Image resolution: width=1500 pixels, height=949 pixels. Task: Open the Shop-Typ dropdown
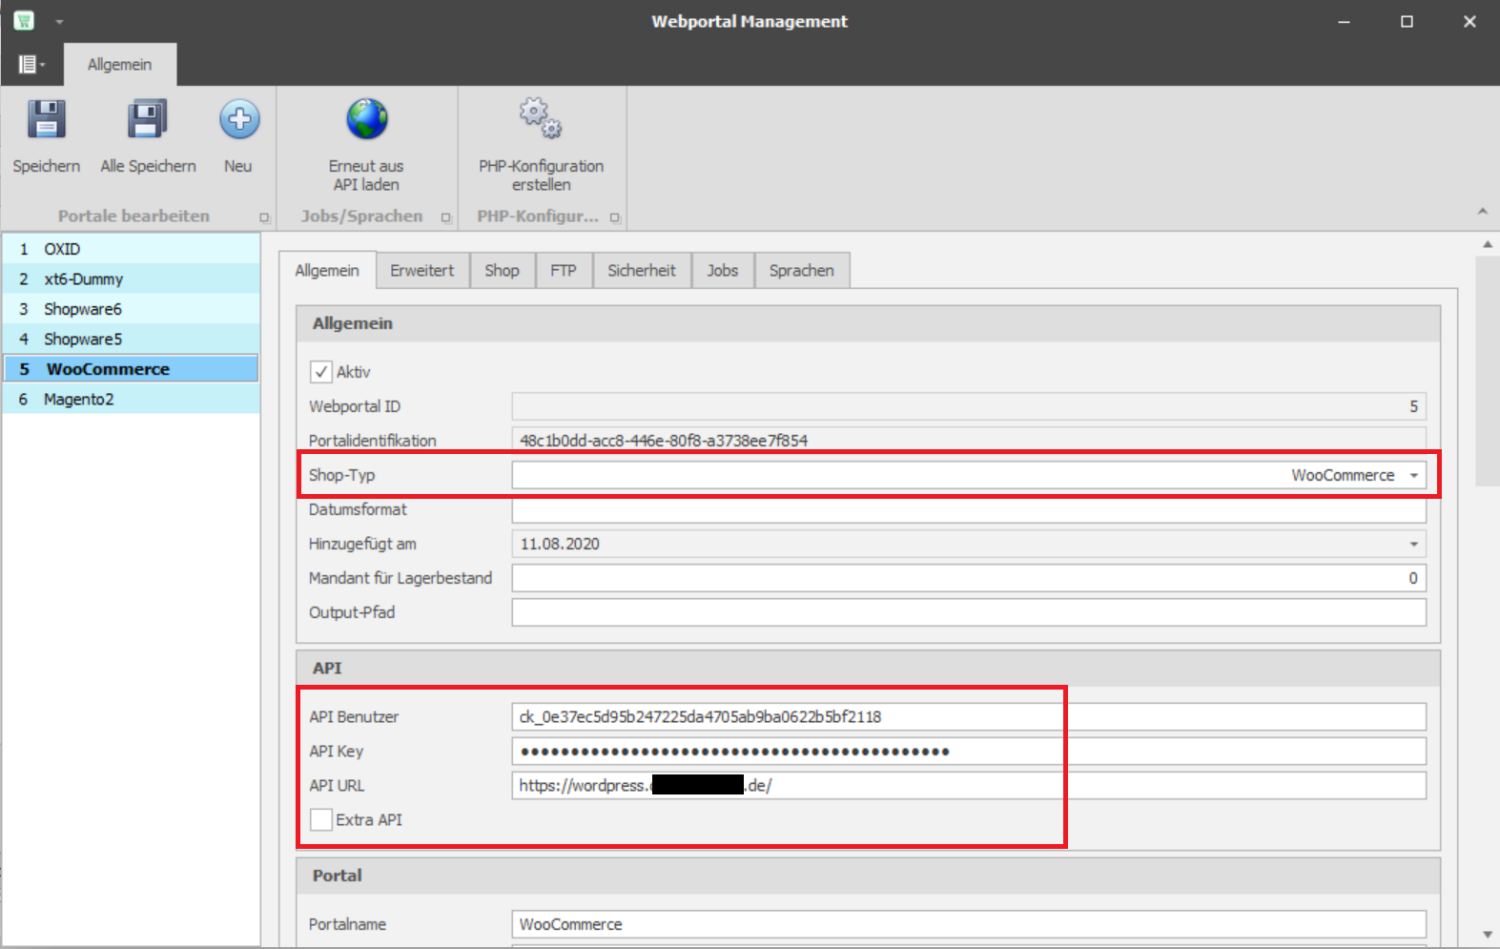tap(1414, 476)
